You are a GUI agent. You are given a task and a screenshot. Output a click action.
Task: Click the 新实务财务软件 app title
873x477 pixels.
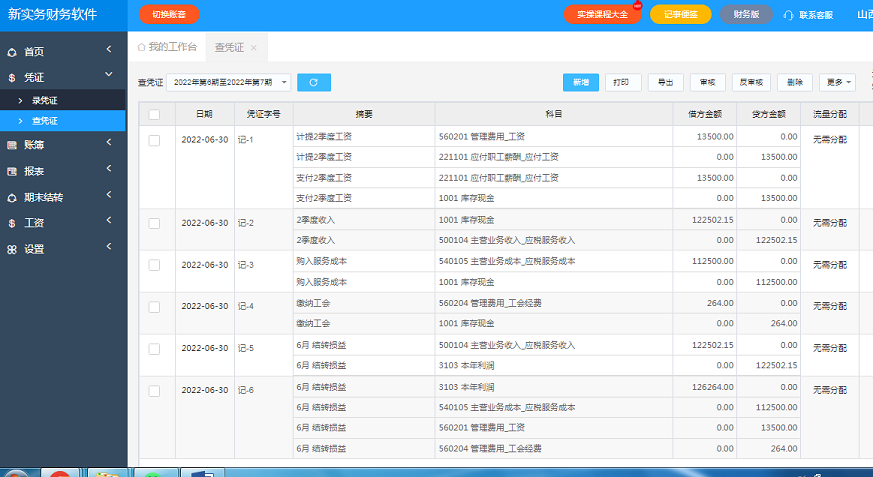tap(52, 14)
